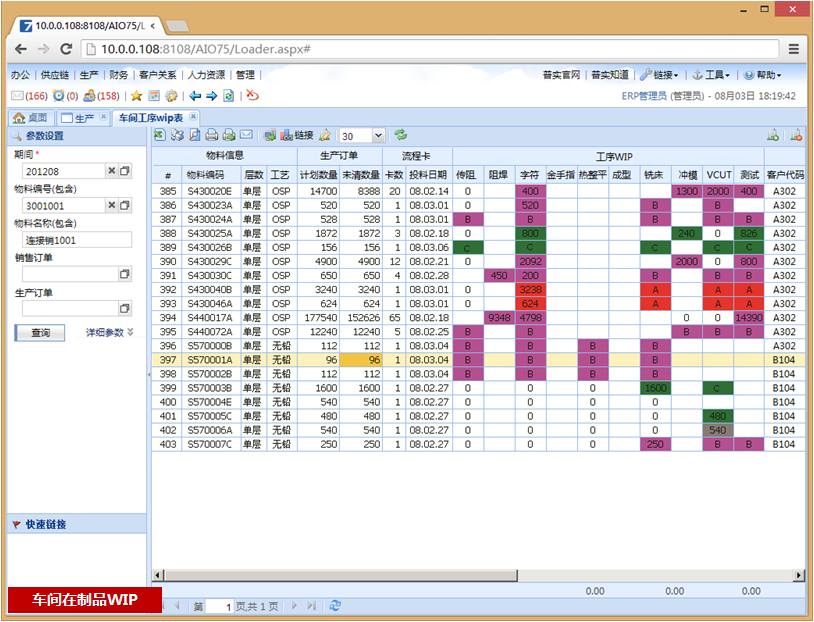The image size is (814, 622).
Task: Go forward with the blue right arrow
Action: 211,96
